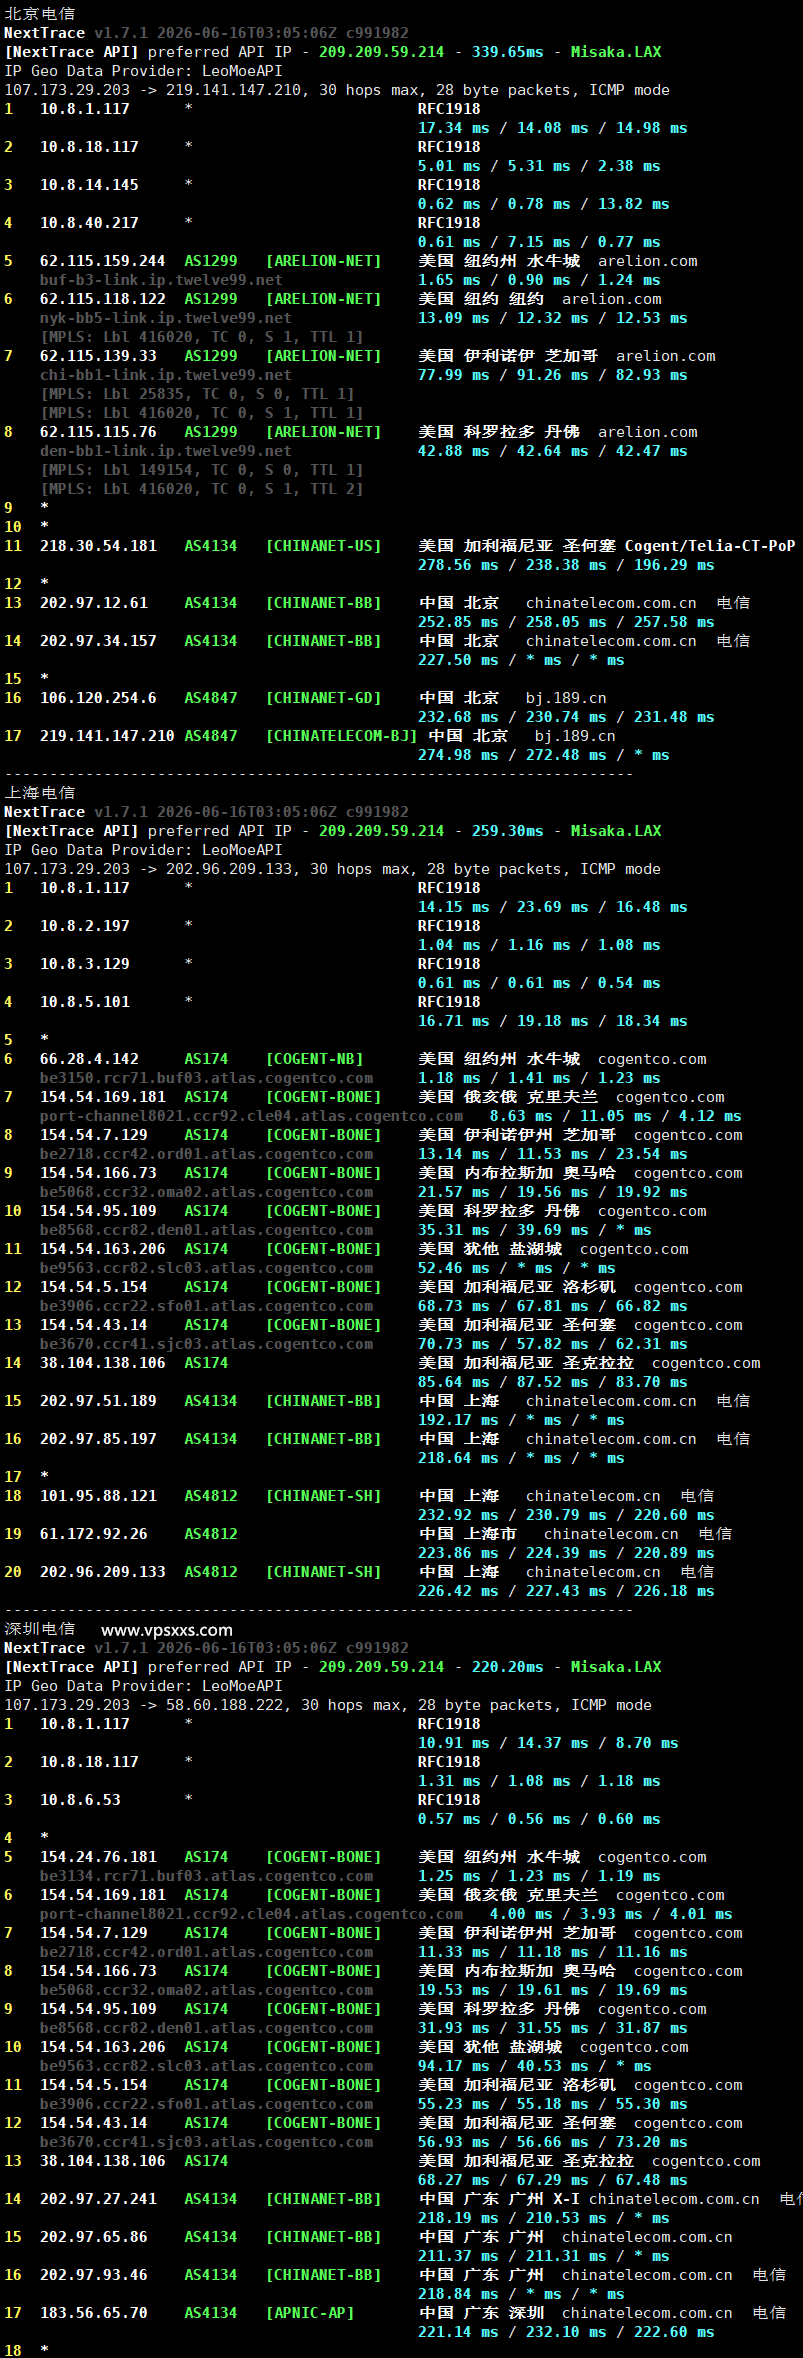Select IP address 202.97.12.61
This screenshot has height=2358, width=803.
pyautogui.click(x=94, y=602)
